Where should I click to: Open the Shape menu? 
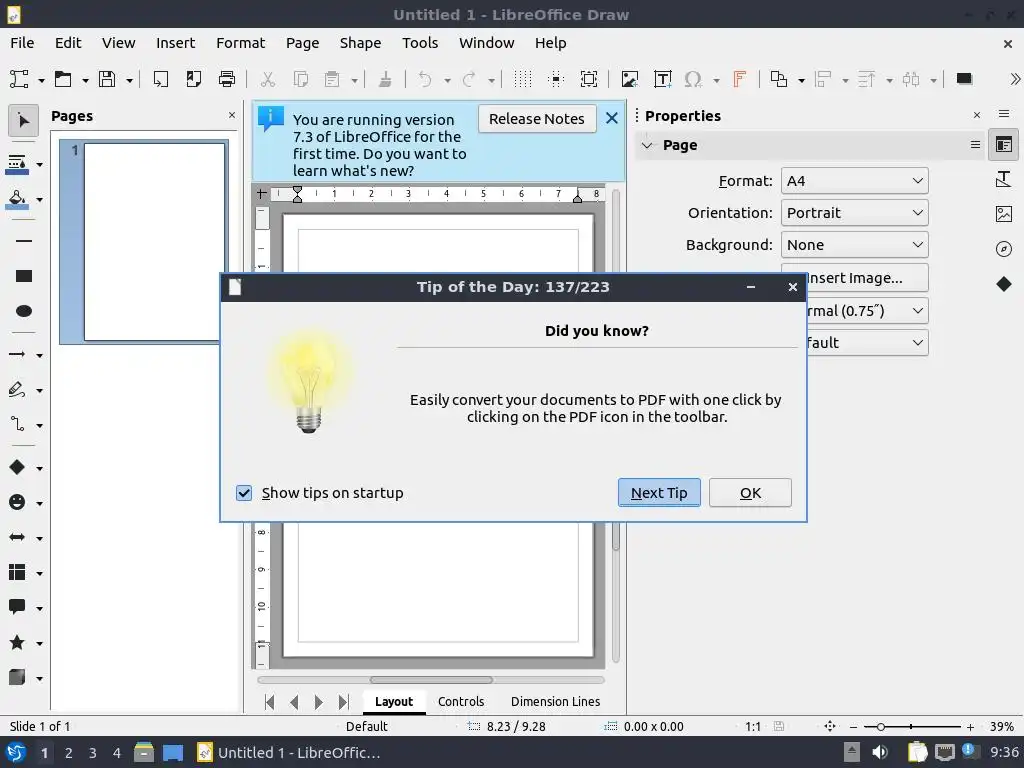(x=360, y=43)
